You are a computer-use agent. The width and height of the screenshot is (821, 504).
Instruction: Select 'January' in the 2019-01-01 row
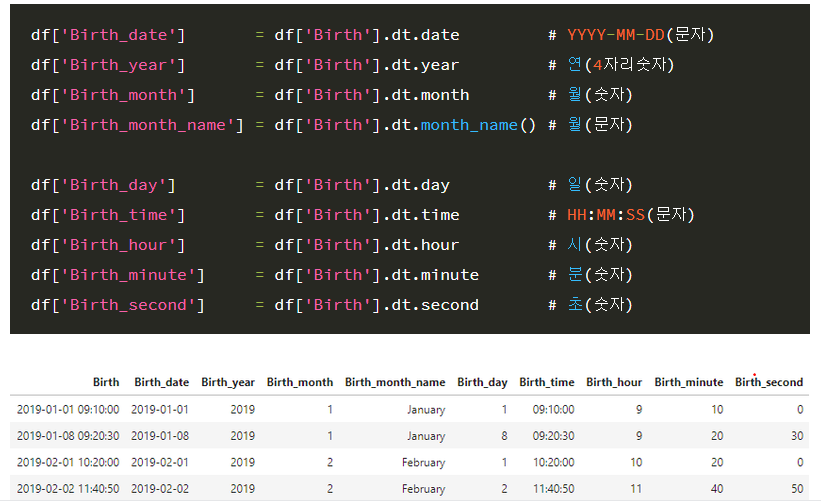[x=426, y=410]
